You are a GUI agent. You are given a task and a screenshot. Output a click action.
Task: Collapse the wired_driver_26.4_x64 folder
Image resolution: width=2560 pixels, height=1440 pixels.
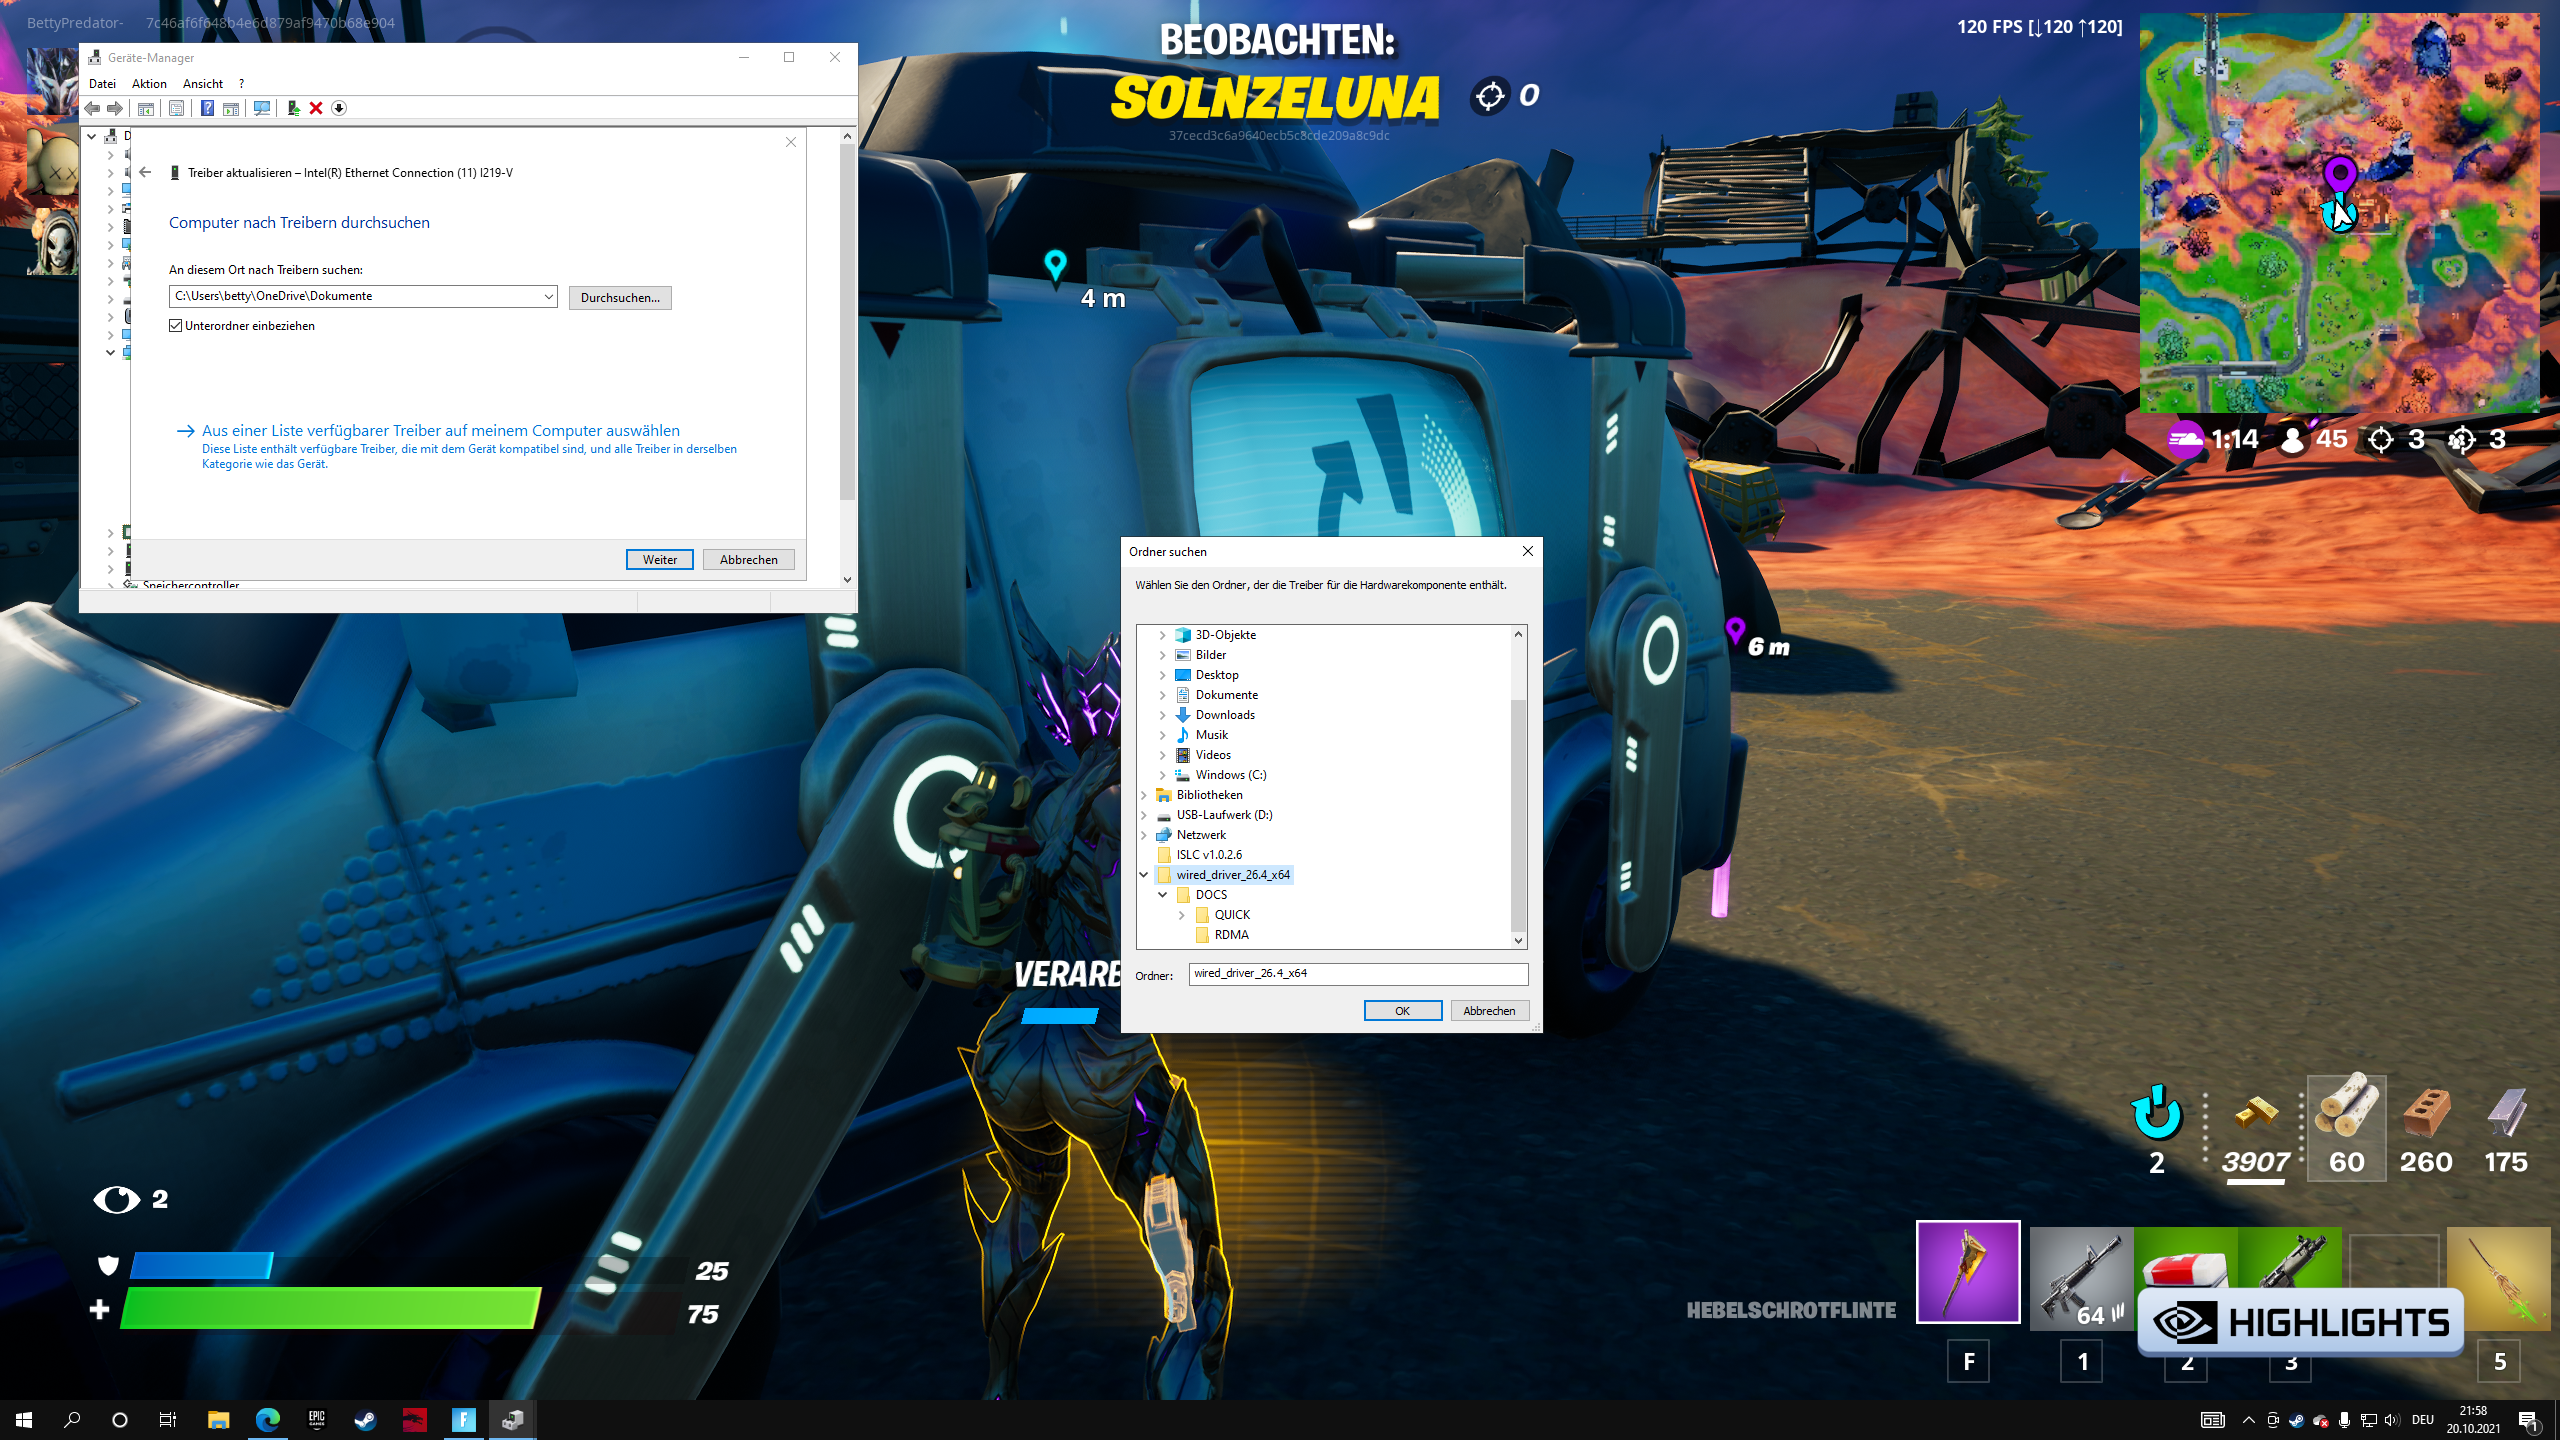1144,874
